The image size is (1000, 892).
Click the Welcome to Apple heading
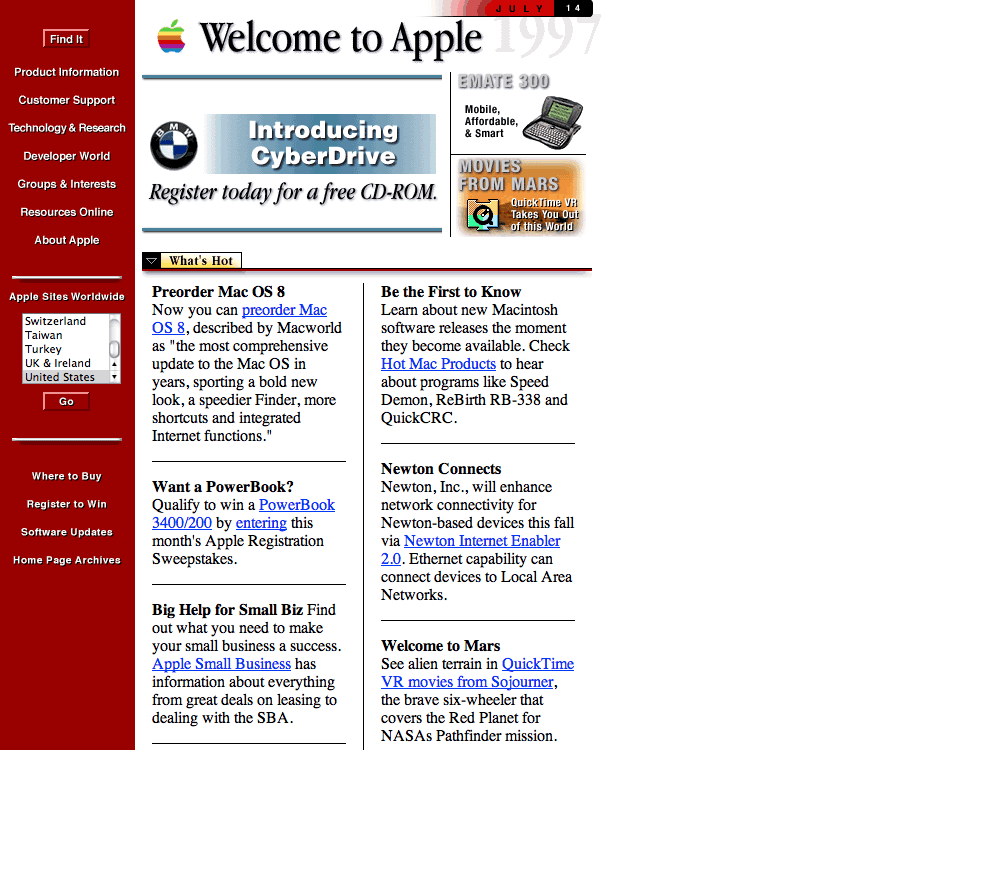[341, 38]
